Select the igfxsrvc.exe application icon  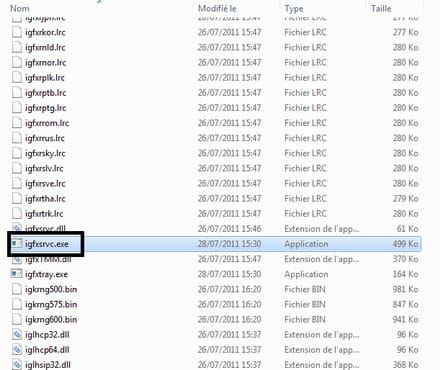tap(17, 244)
